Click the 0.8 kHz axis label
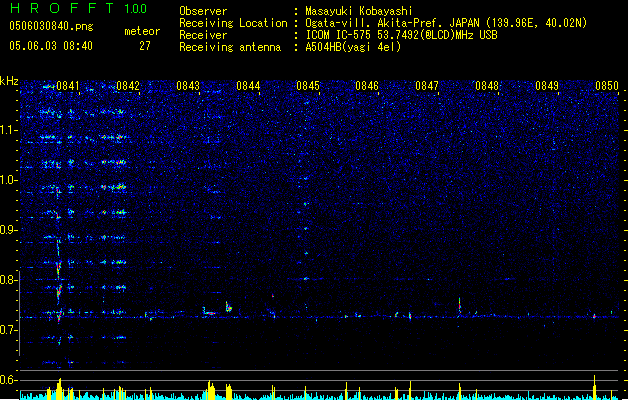 pyautogui.click(x=9, y=280)
